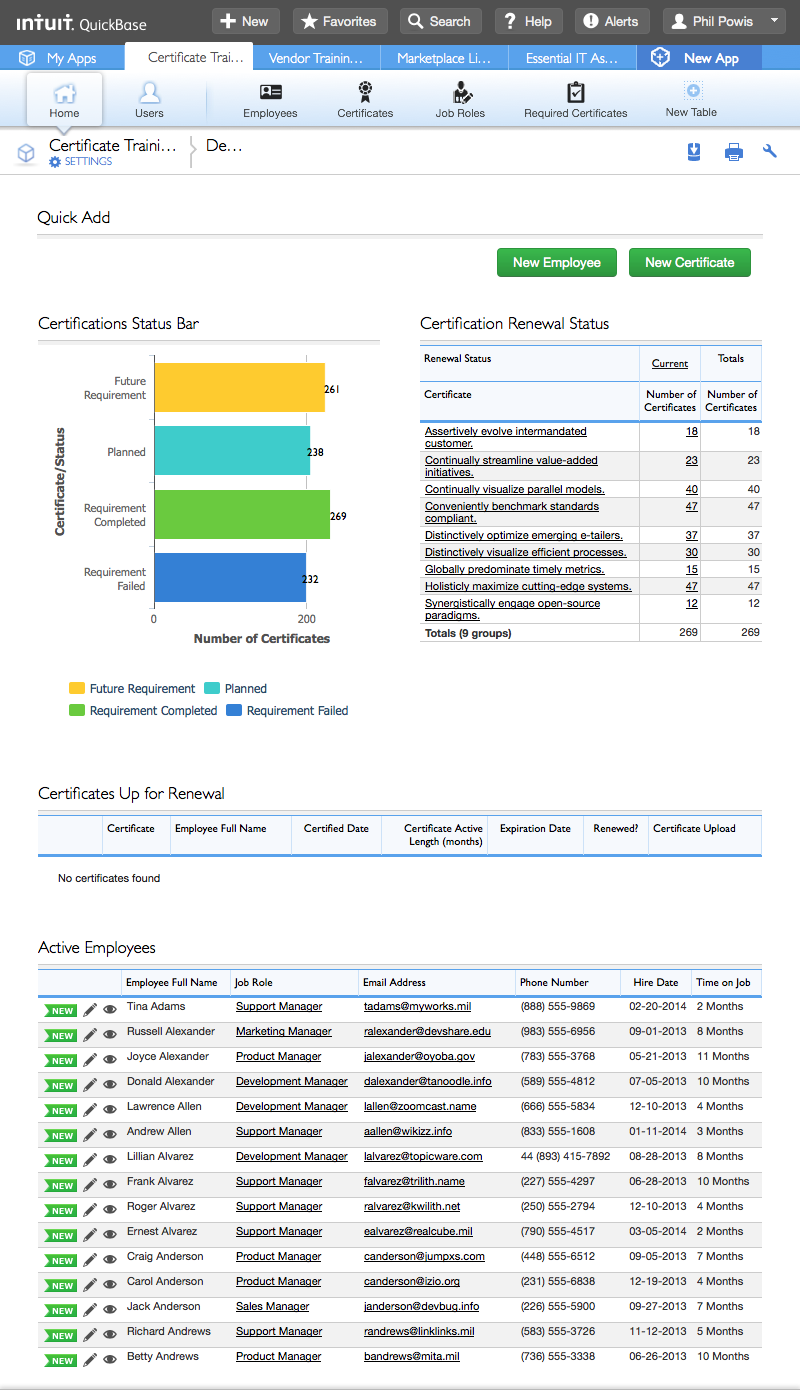View Richard Andrews record with eye icon
Viewport: 800px width, 1390px height.
point(110,1335)
